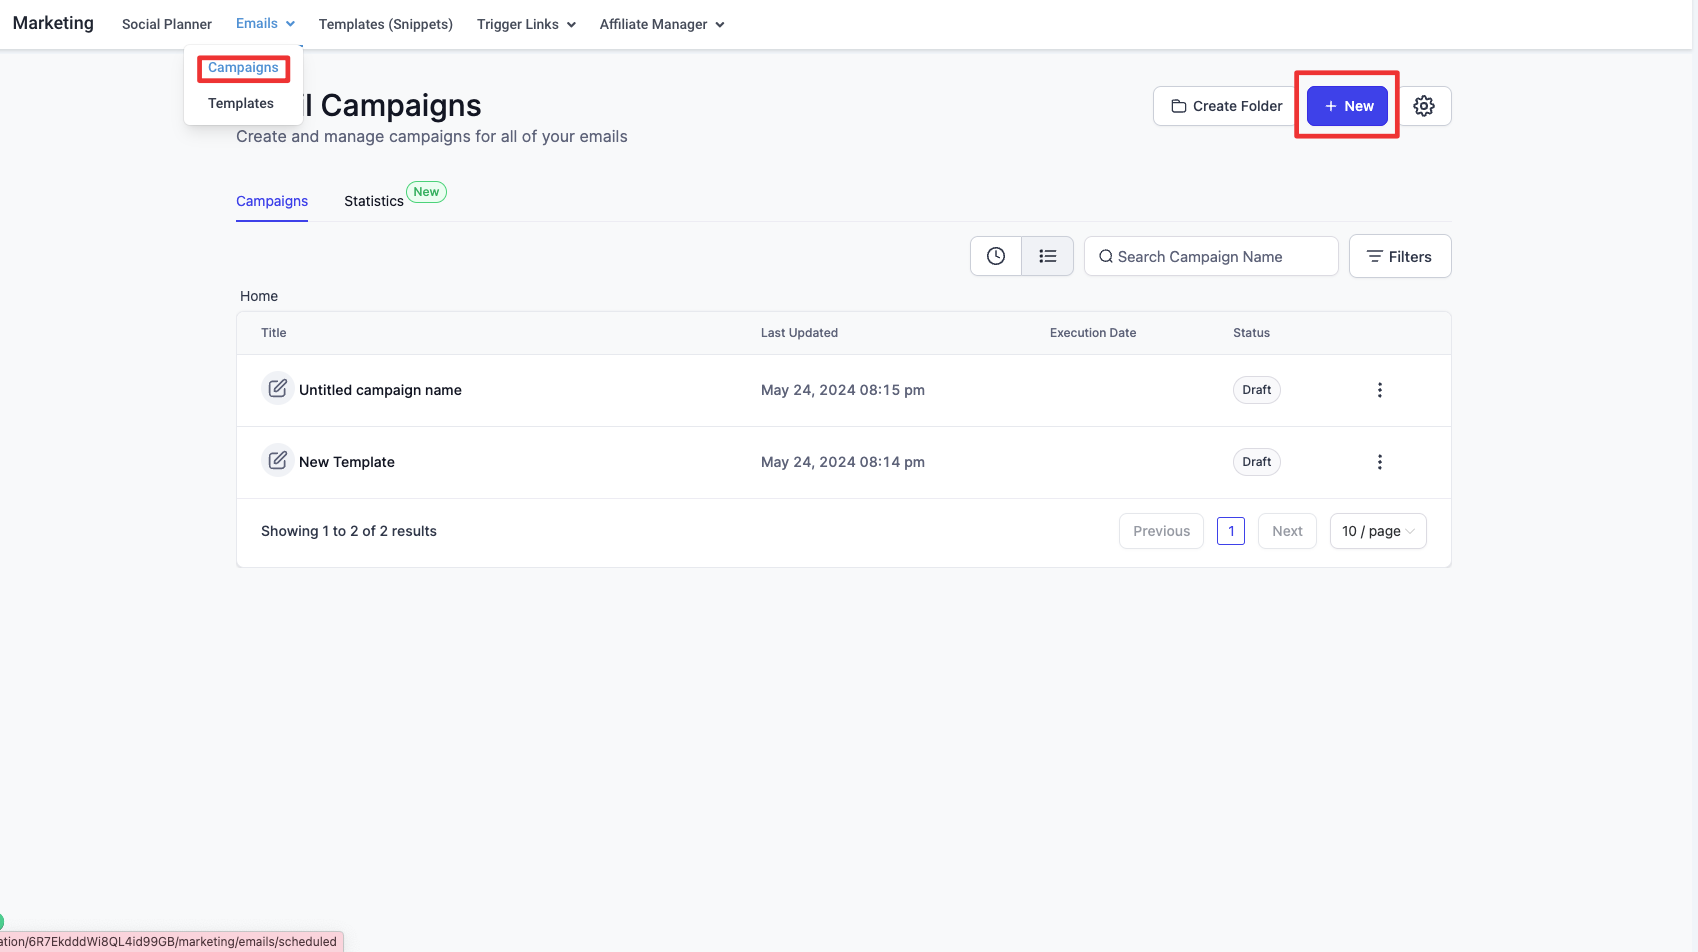Select Campaigns in the Emails submenu
Viewport: 1698px width, 952px height.
243,68
